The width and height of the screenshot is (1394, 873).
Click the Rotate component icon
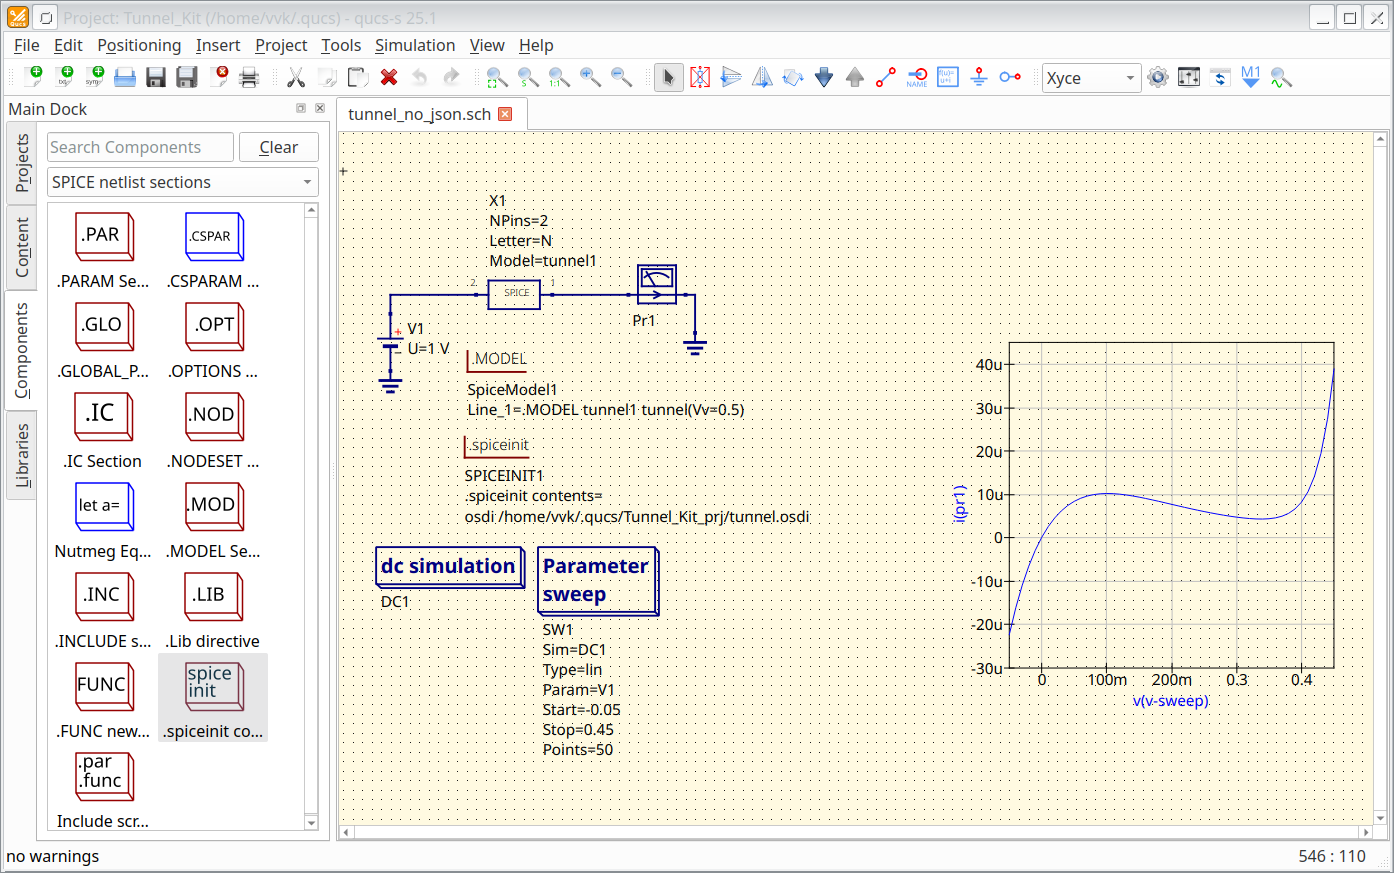pyautogui.click(x=793, y=78)
